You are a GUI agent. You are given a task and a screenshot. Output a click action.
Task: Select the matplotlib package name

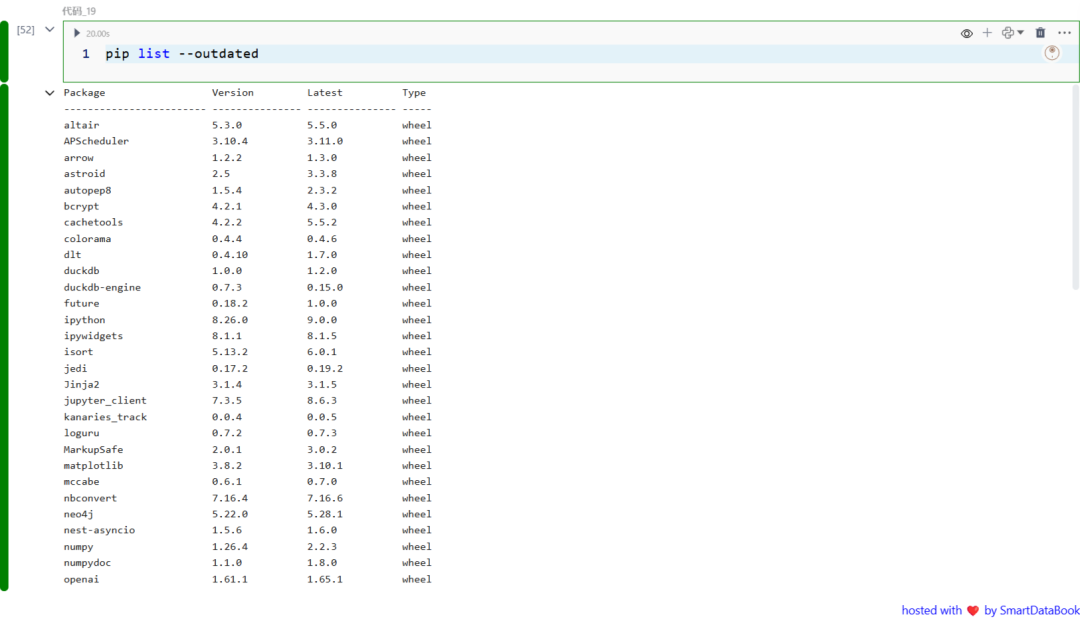(x=93, y=465)
